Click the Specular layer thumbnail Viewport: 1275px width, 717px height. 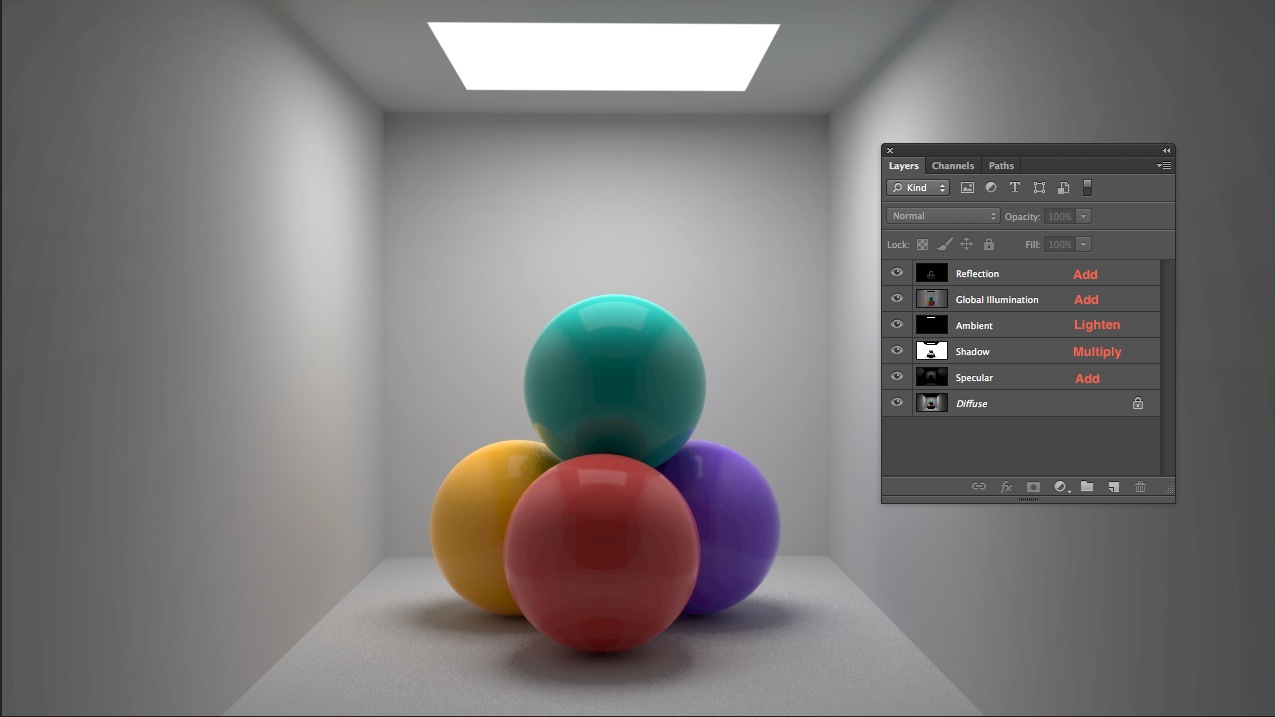click(932, 377)
